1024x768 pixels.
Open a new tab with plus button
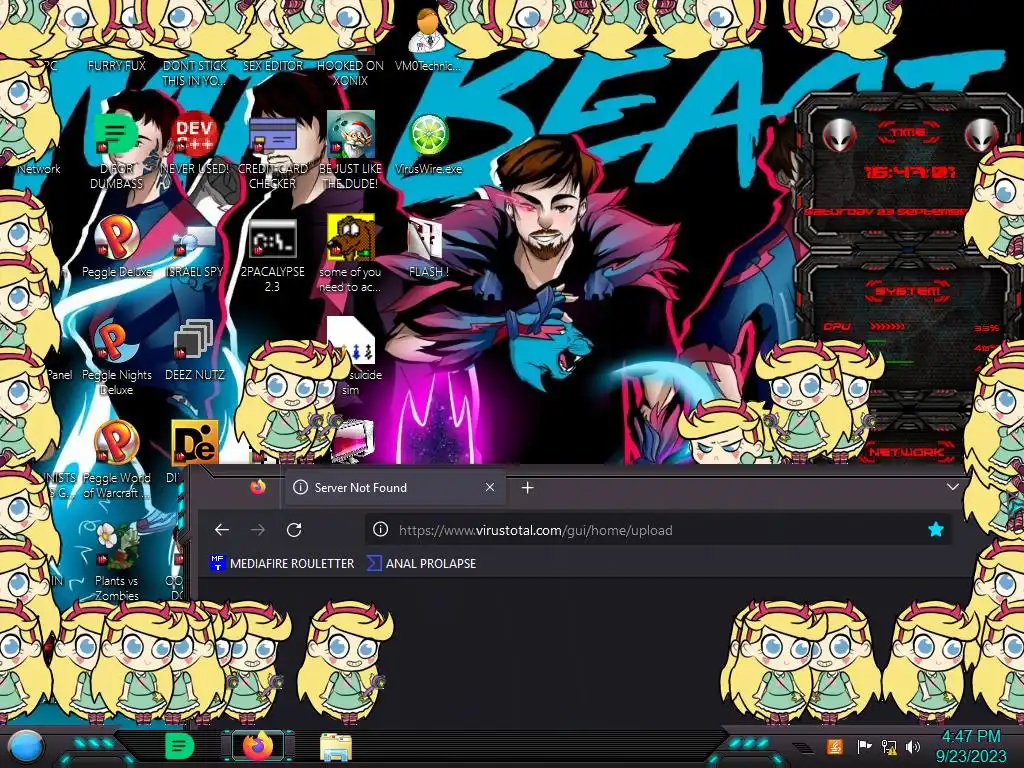[528, 487]
